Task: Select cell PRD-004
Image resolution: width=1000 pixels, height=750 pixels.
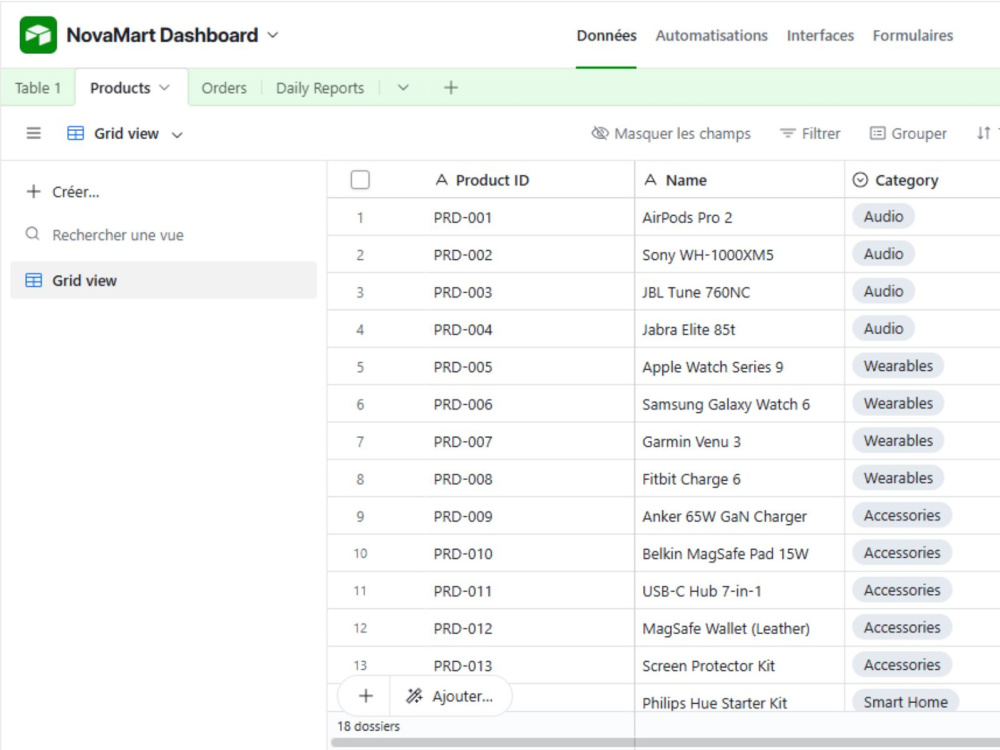Action: click(x=529, y=330)
